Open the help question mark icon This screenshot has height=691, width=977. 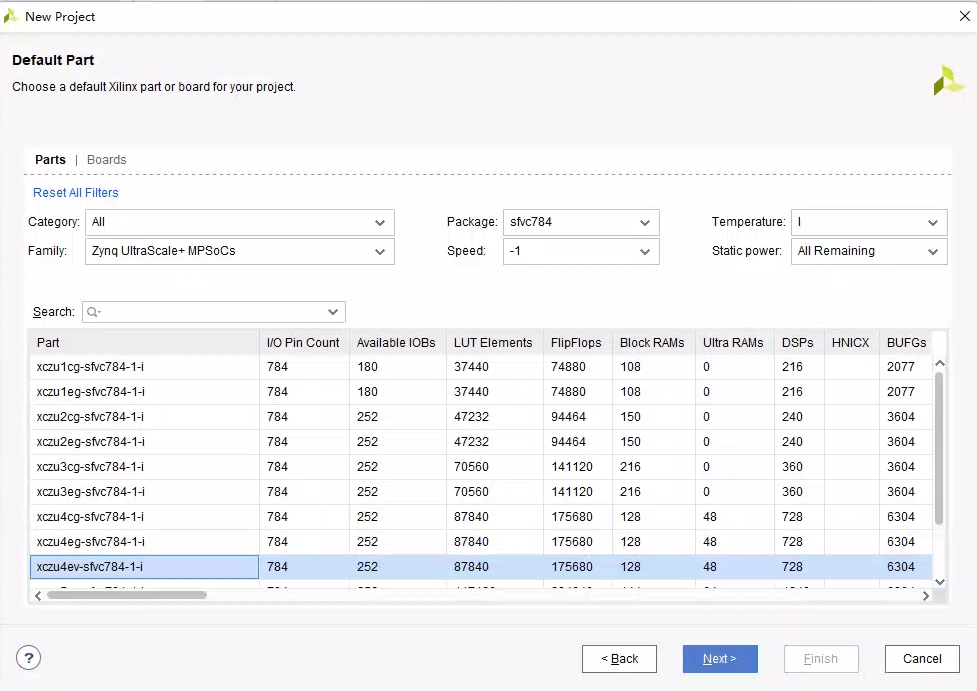[x=29, y=658]
